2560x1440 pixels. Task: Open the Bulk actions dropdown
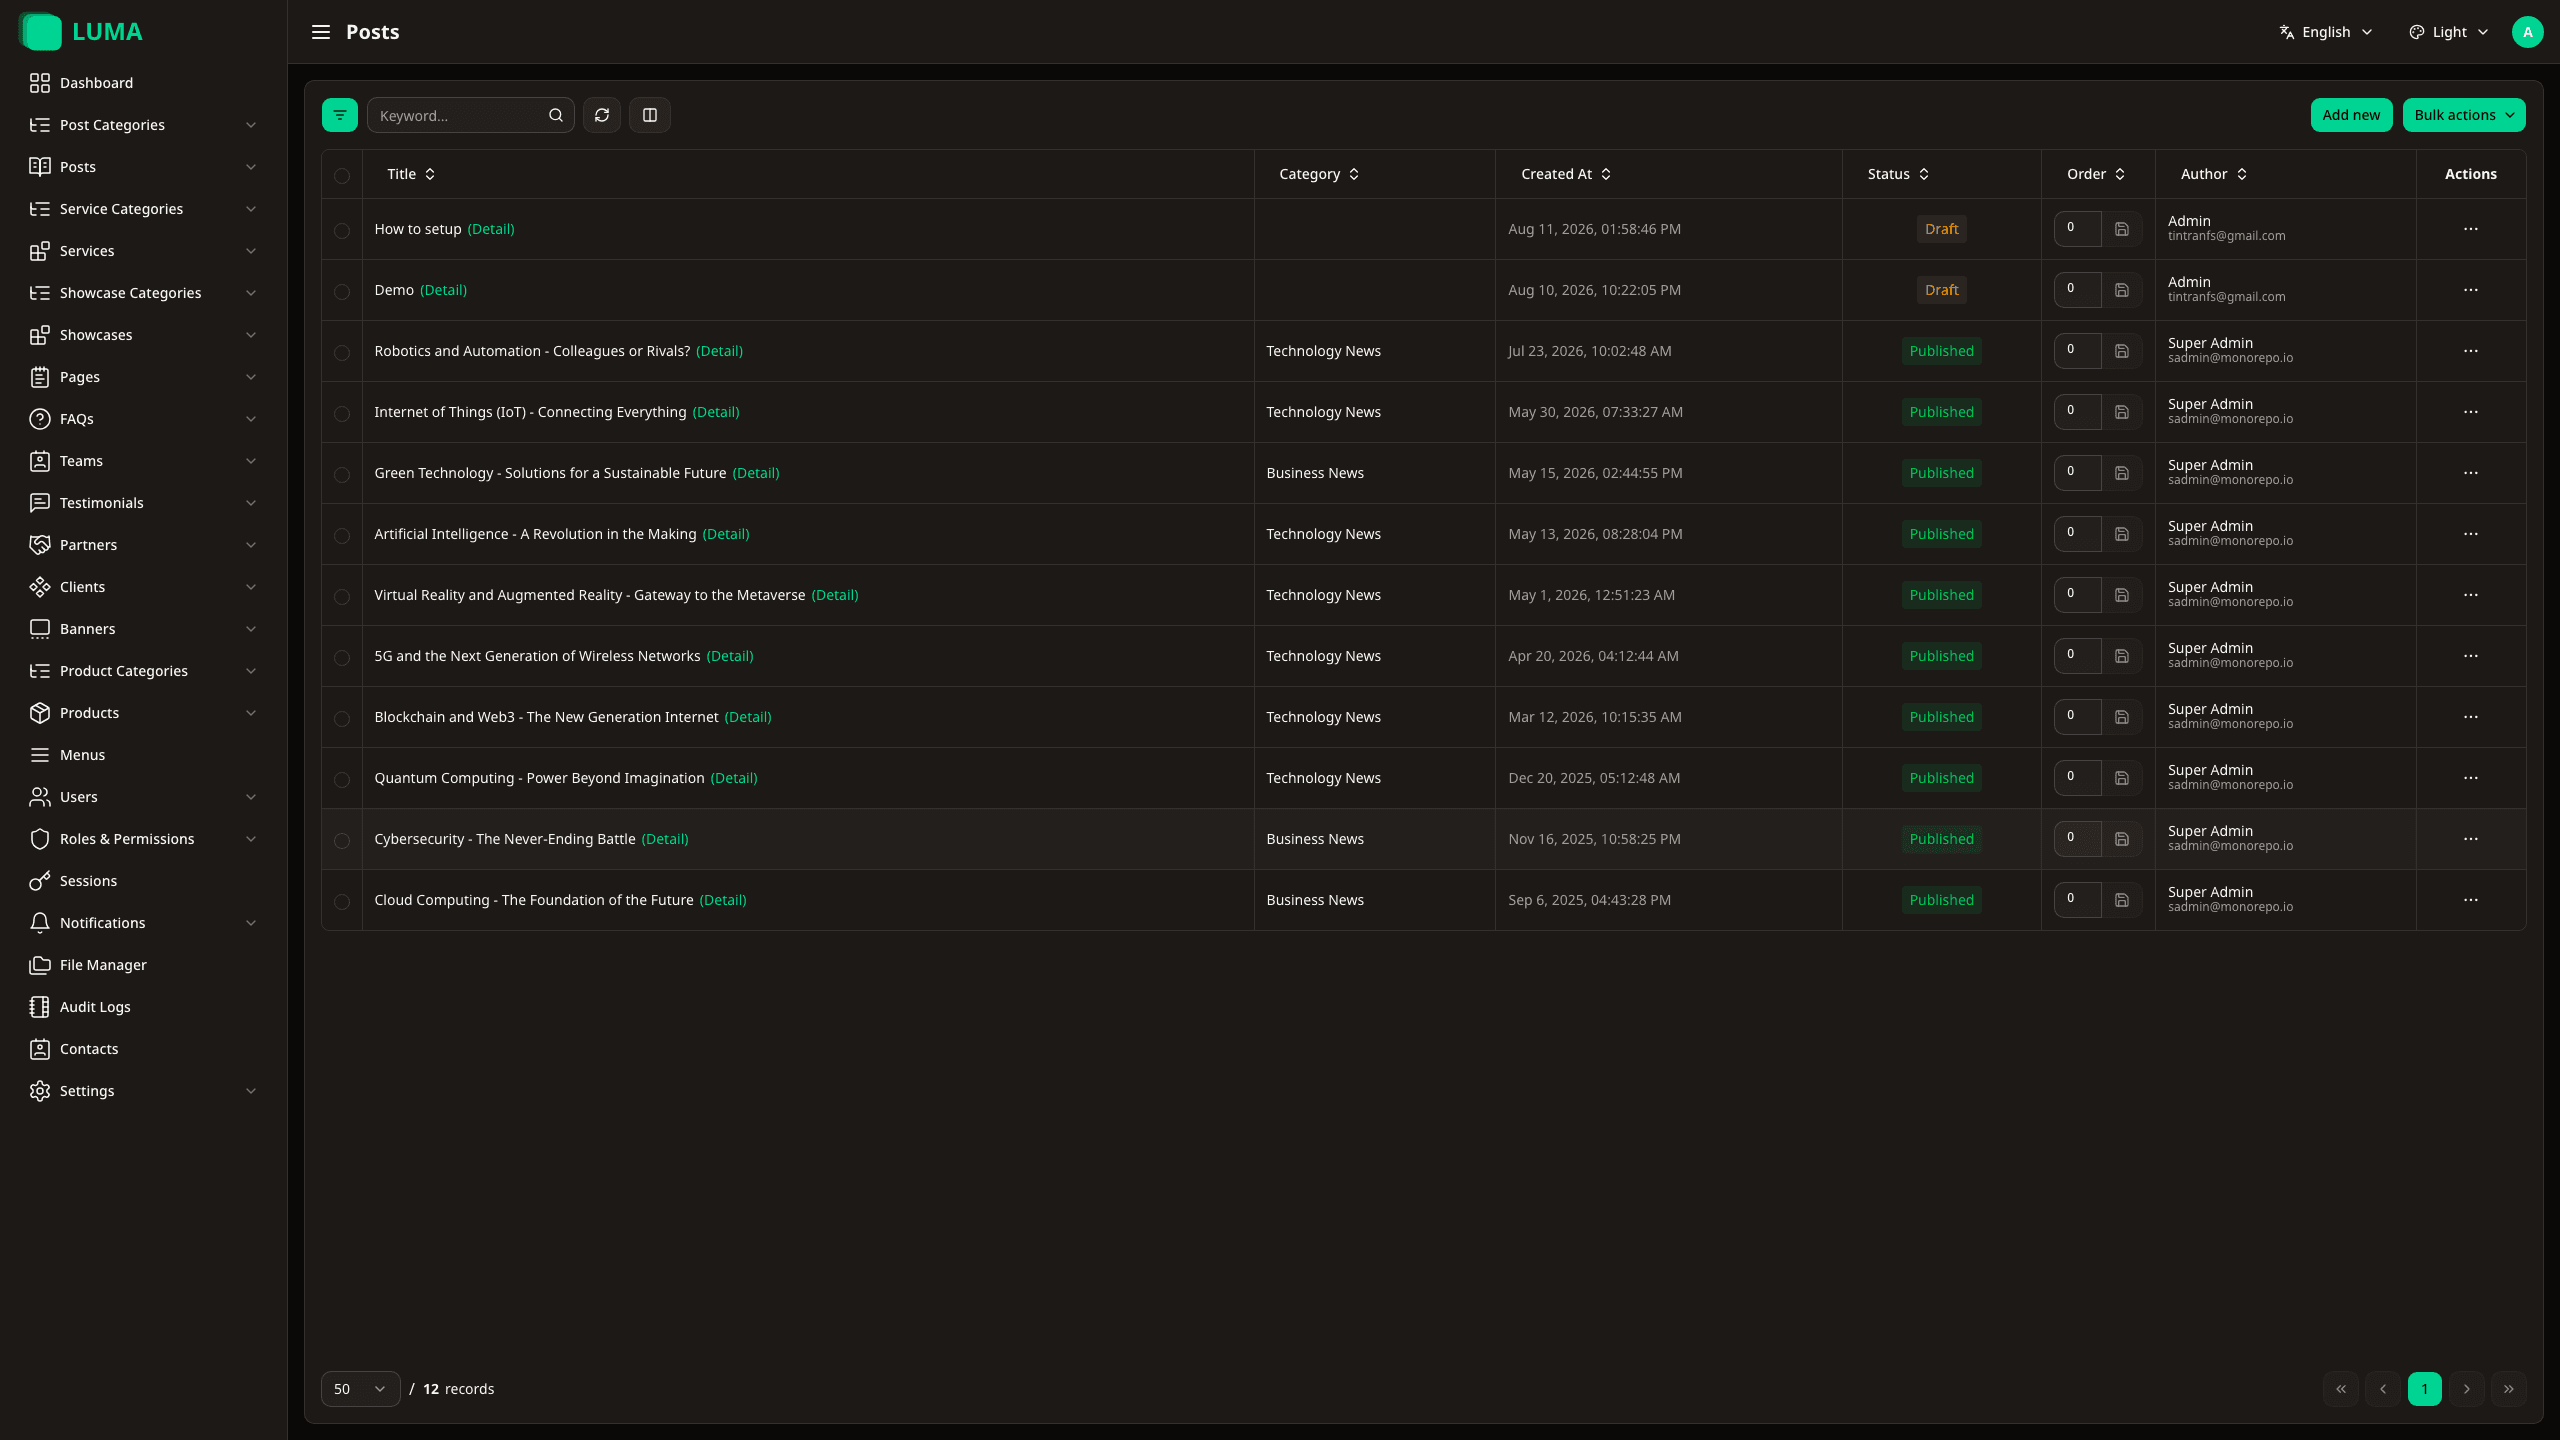pyautogui.click(x=2464, y=115)
